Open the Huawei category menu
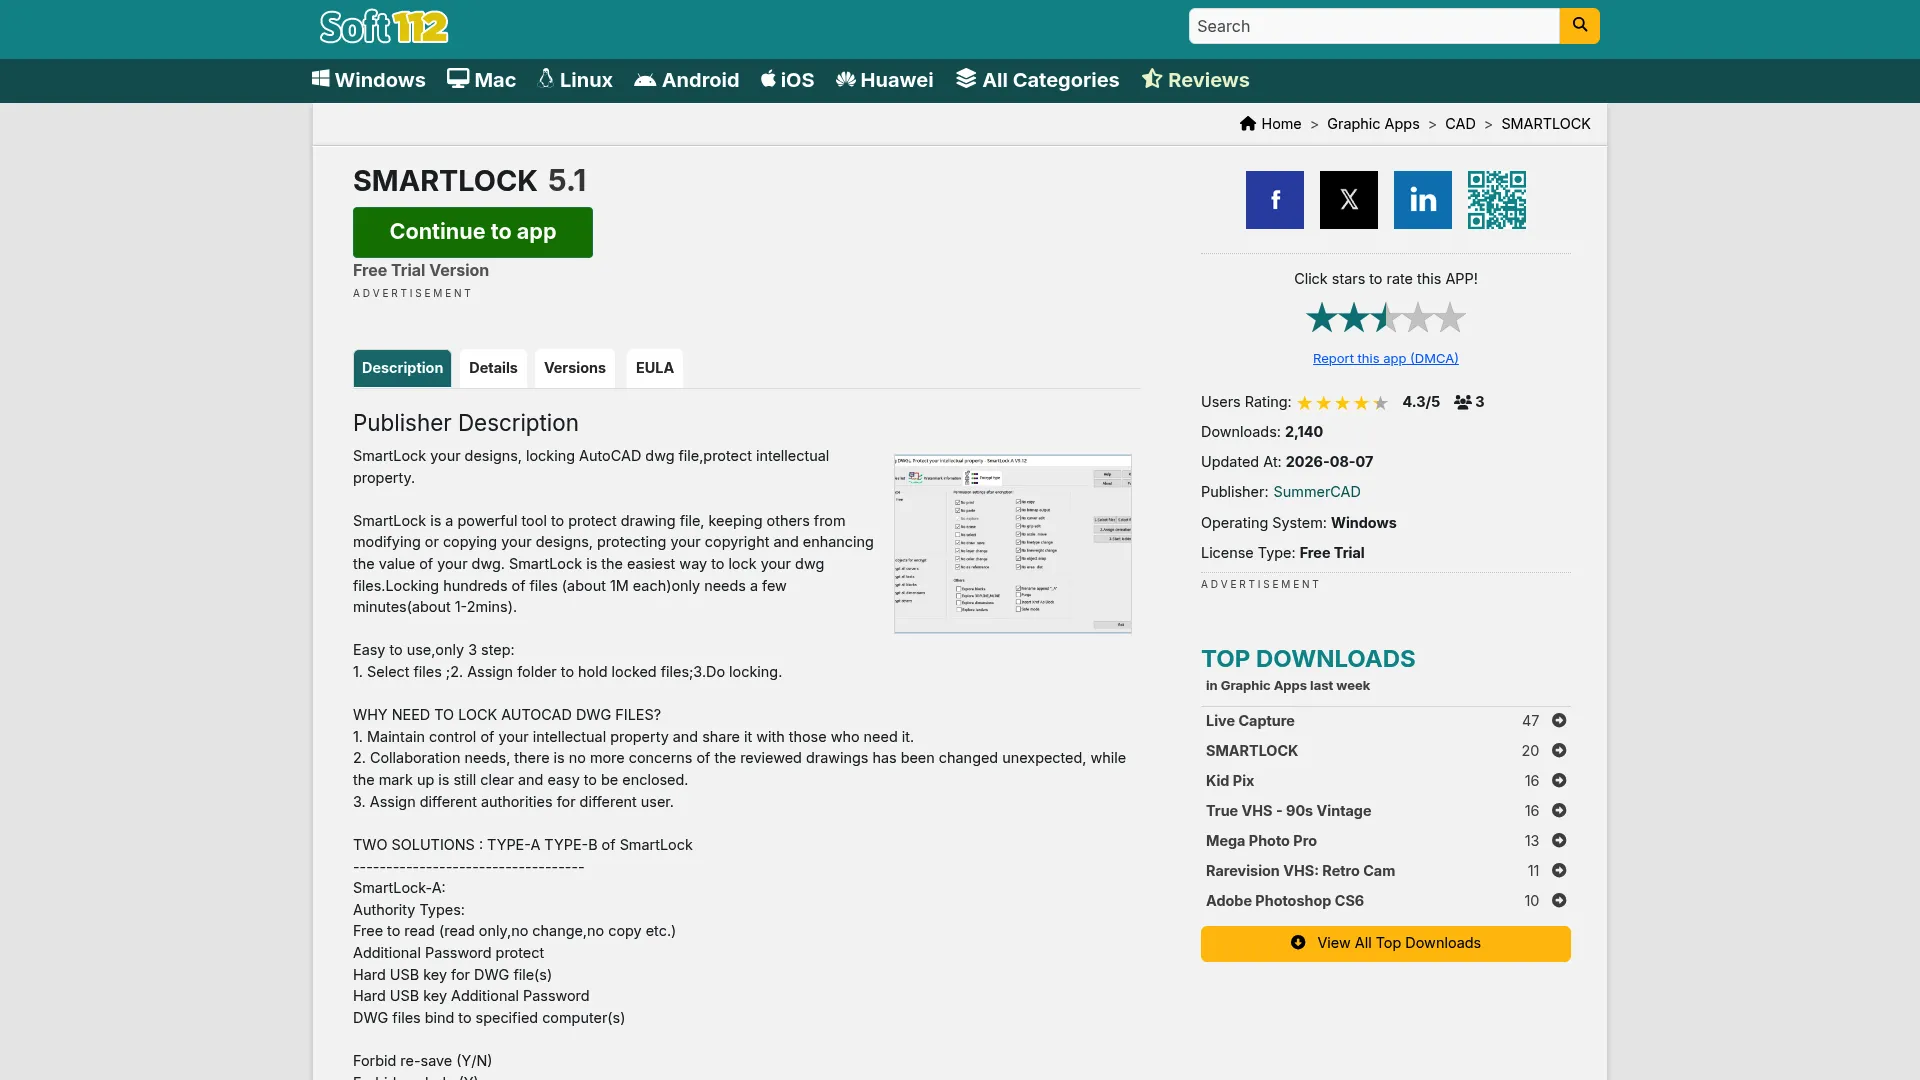Viewport: 1920px width, 1080px height. click(x=885, y=80)
